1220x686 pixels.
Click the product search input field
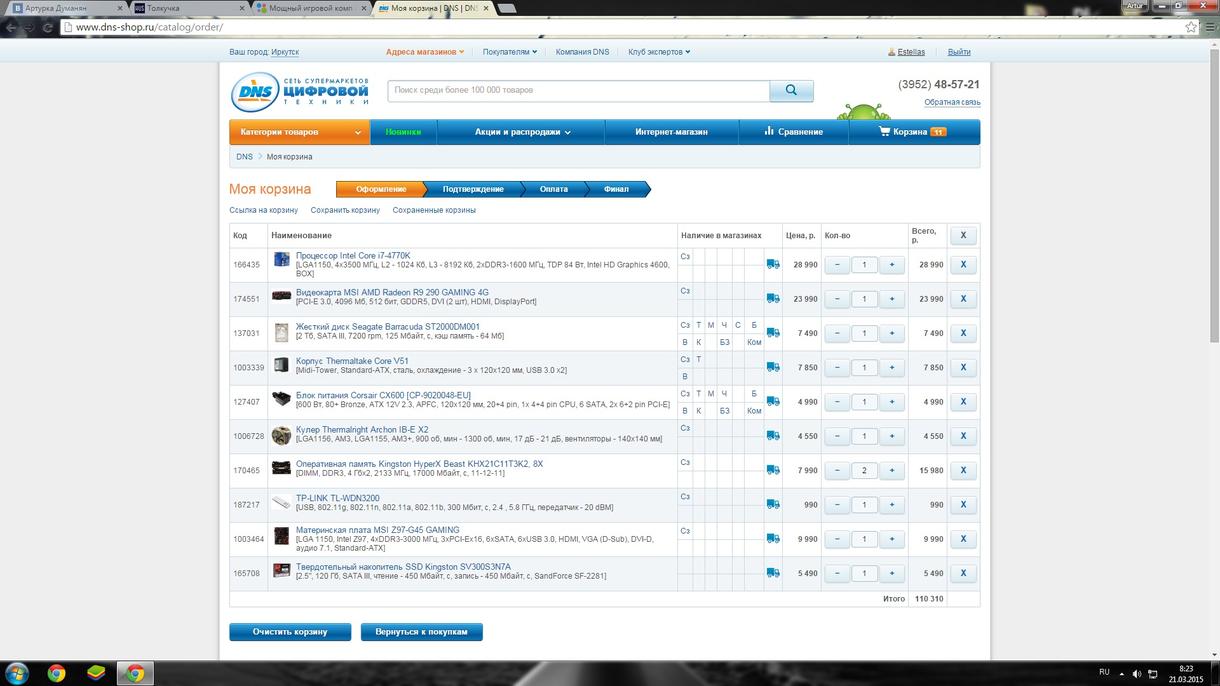579,91
